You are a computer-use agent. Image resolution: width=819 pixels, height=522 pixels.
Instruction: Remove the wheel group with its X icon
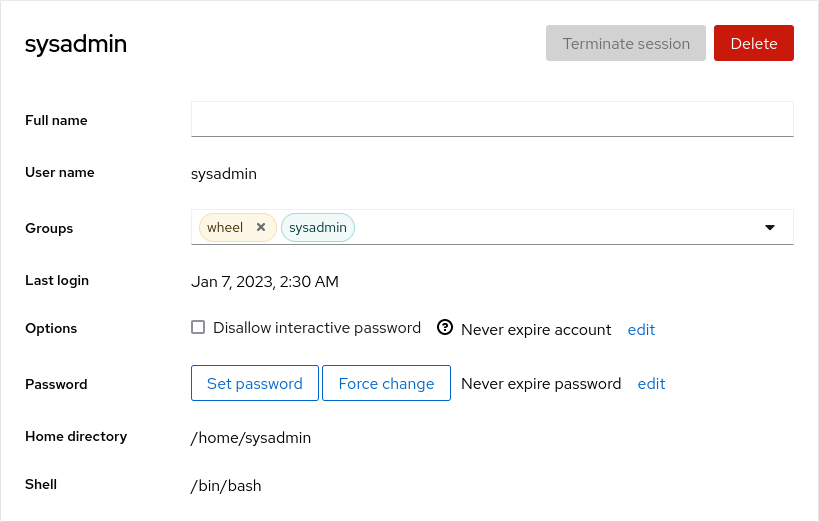pyautogui.click(x=261, y=227)
